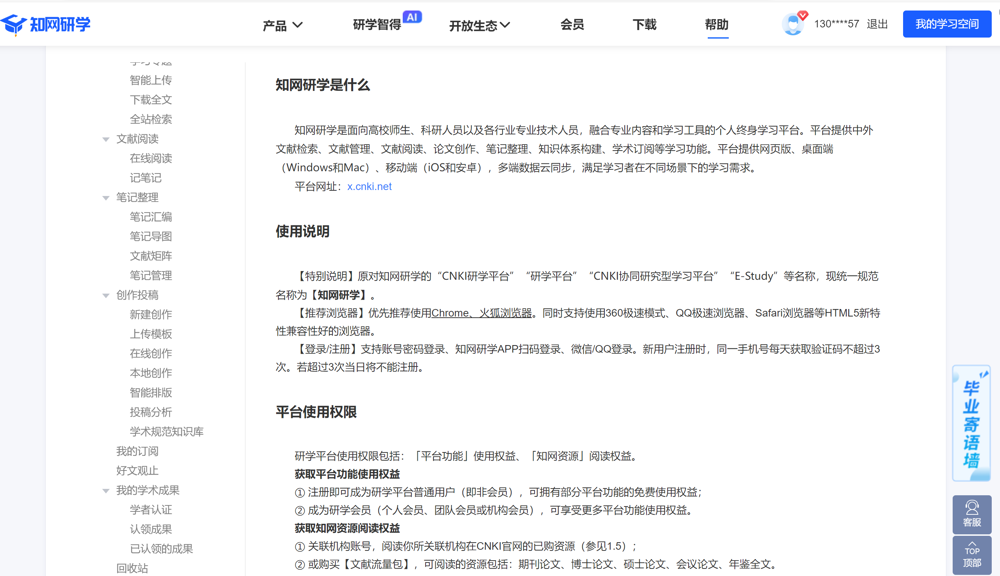Select 笔记汇编 in the sidebar
The height and width of the screenshot is (576, 1000).
click(151, 217)
